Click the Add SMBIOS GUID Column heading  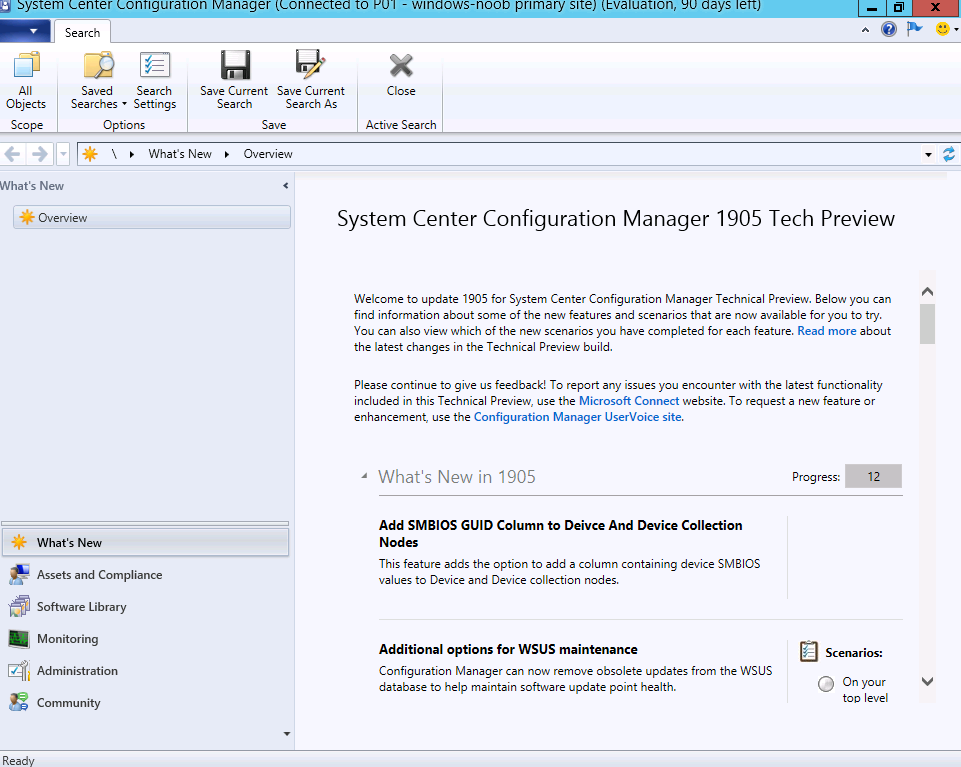click(561, 533)
